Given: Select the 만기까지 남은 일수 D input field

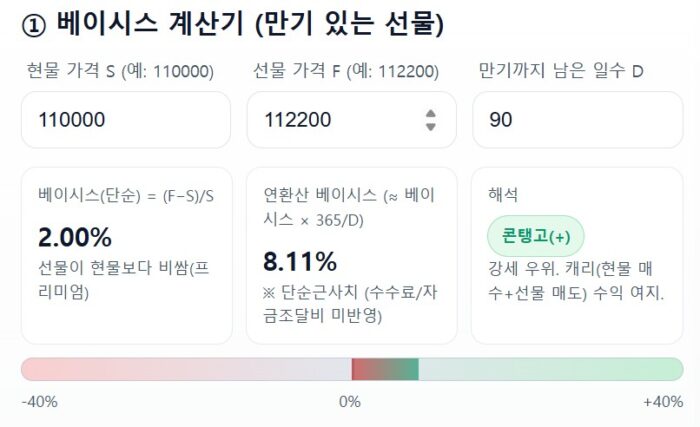Looking at the screenshot, I should pos(577,120).
